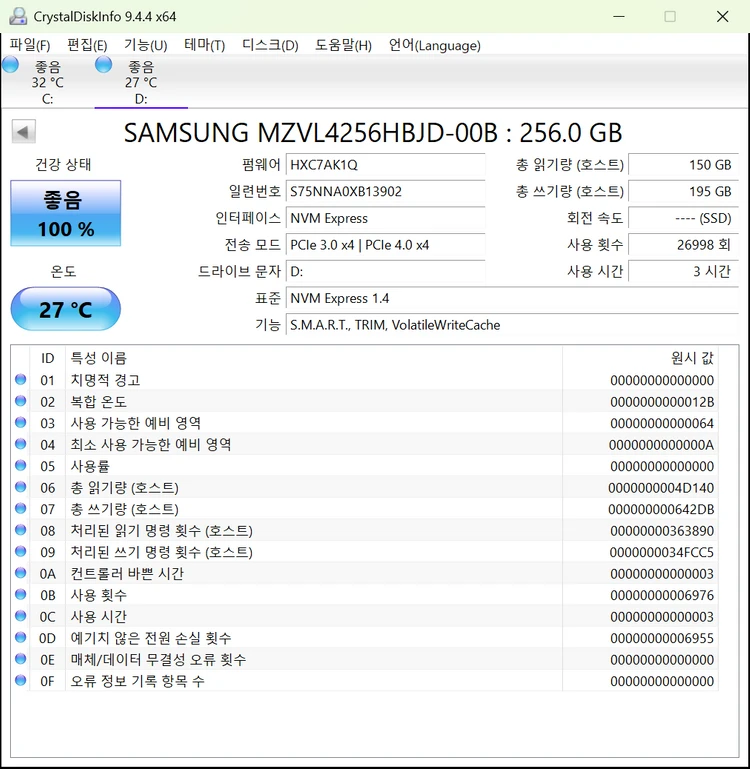Click status dot for attribute 0C 사용 시간
Image resolution: width=750 pixels, height=769 pixels.
pyautogui.click(x=21, y=615)
